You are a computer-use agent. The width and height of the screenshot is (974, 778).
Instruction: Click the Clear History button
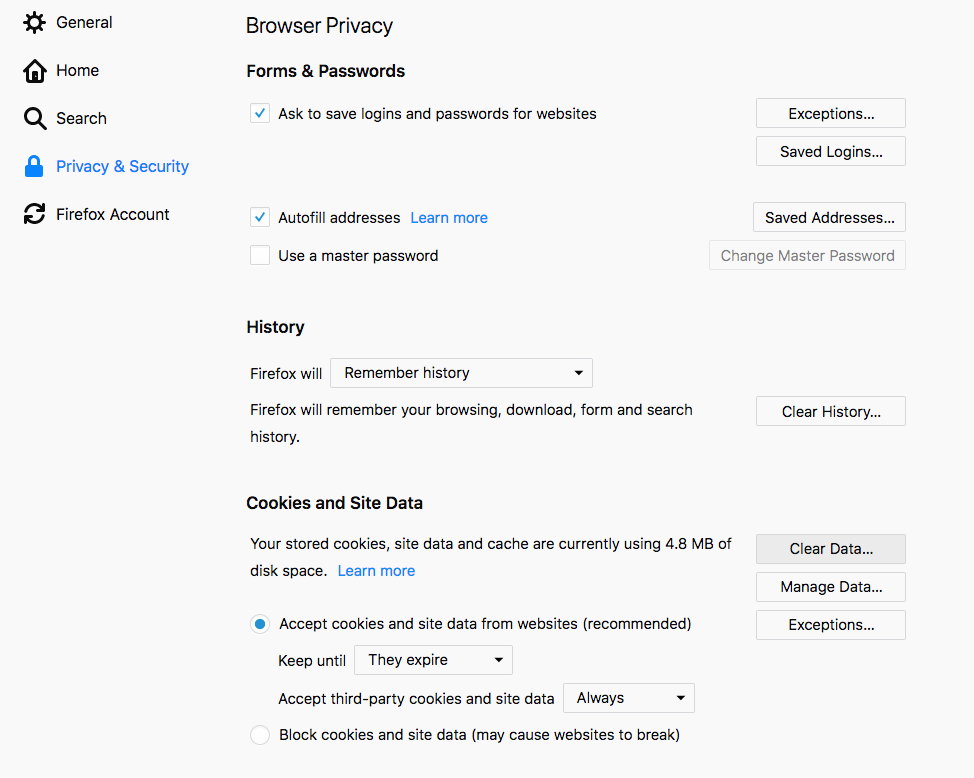831,411
